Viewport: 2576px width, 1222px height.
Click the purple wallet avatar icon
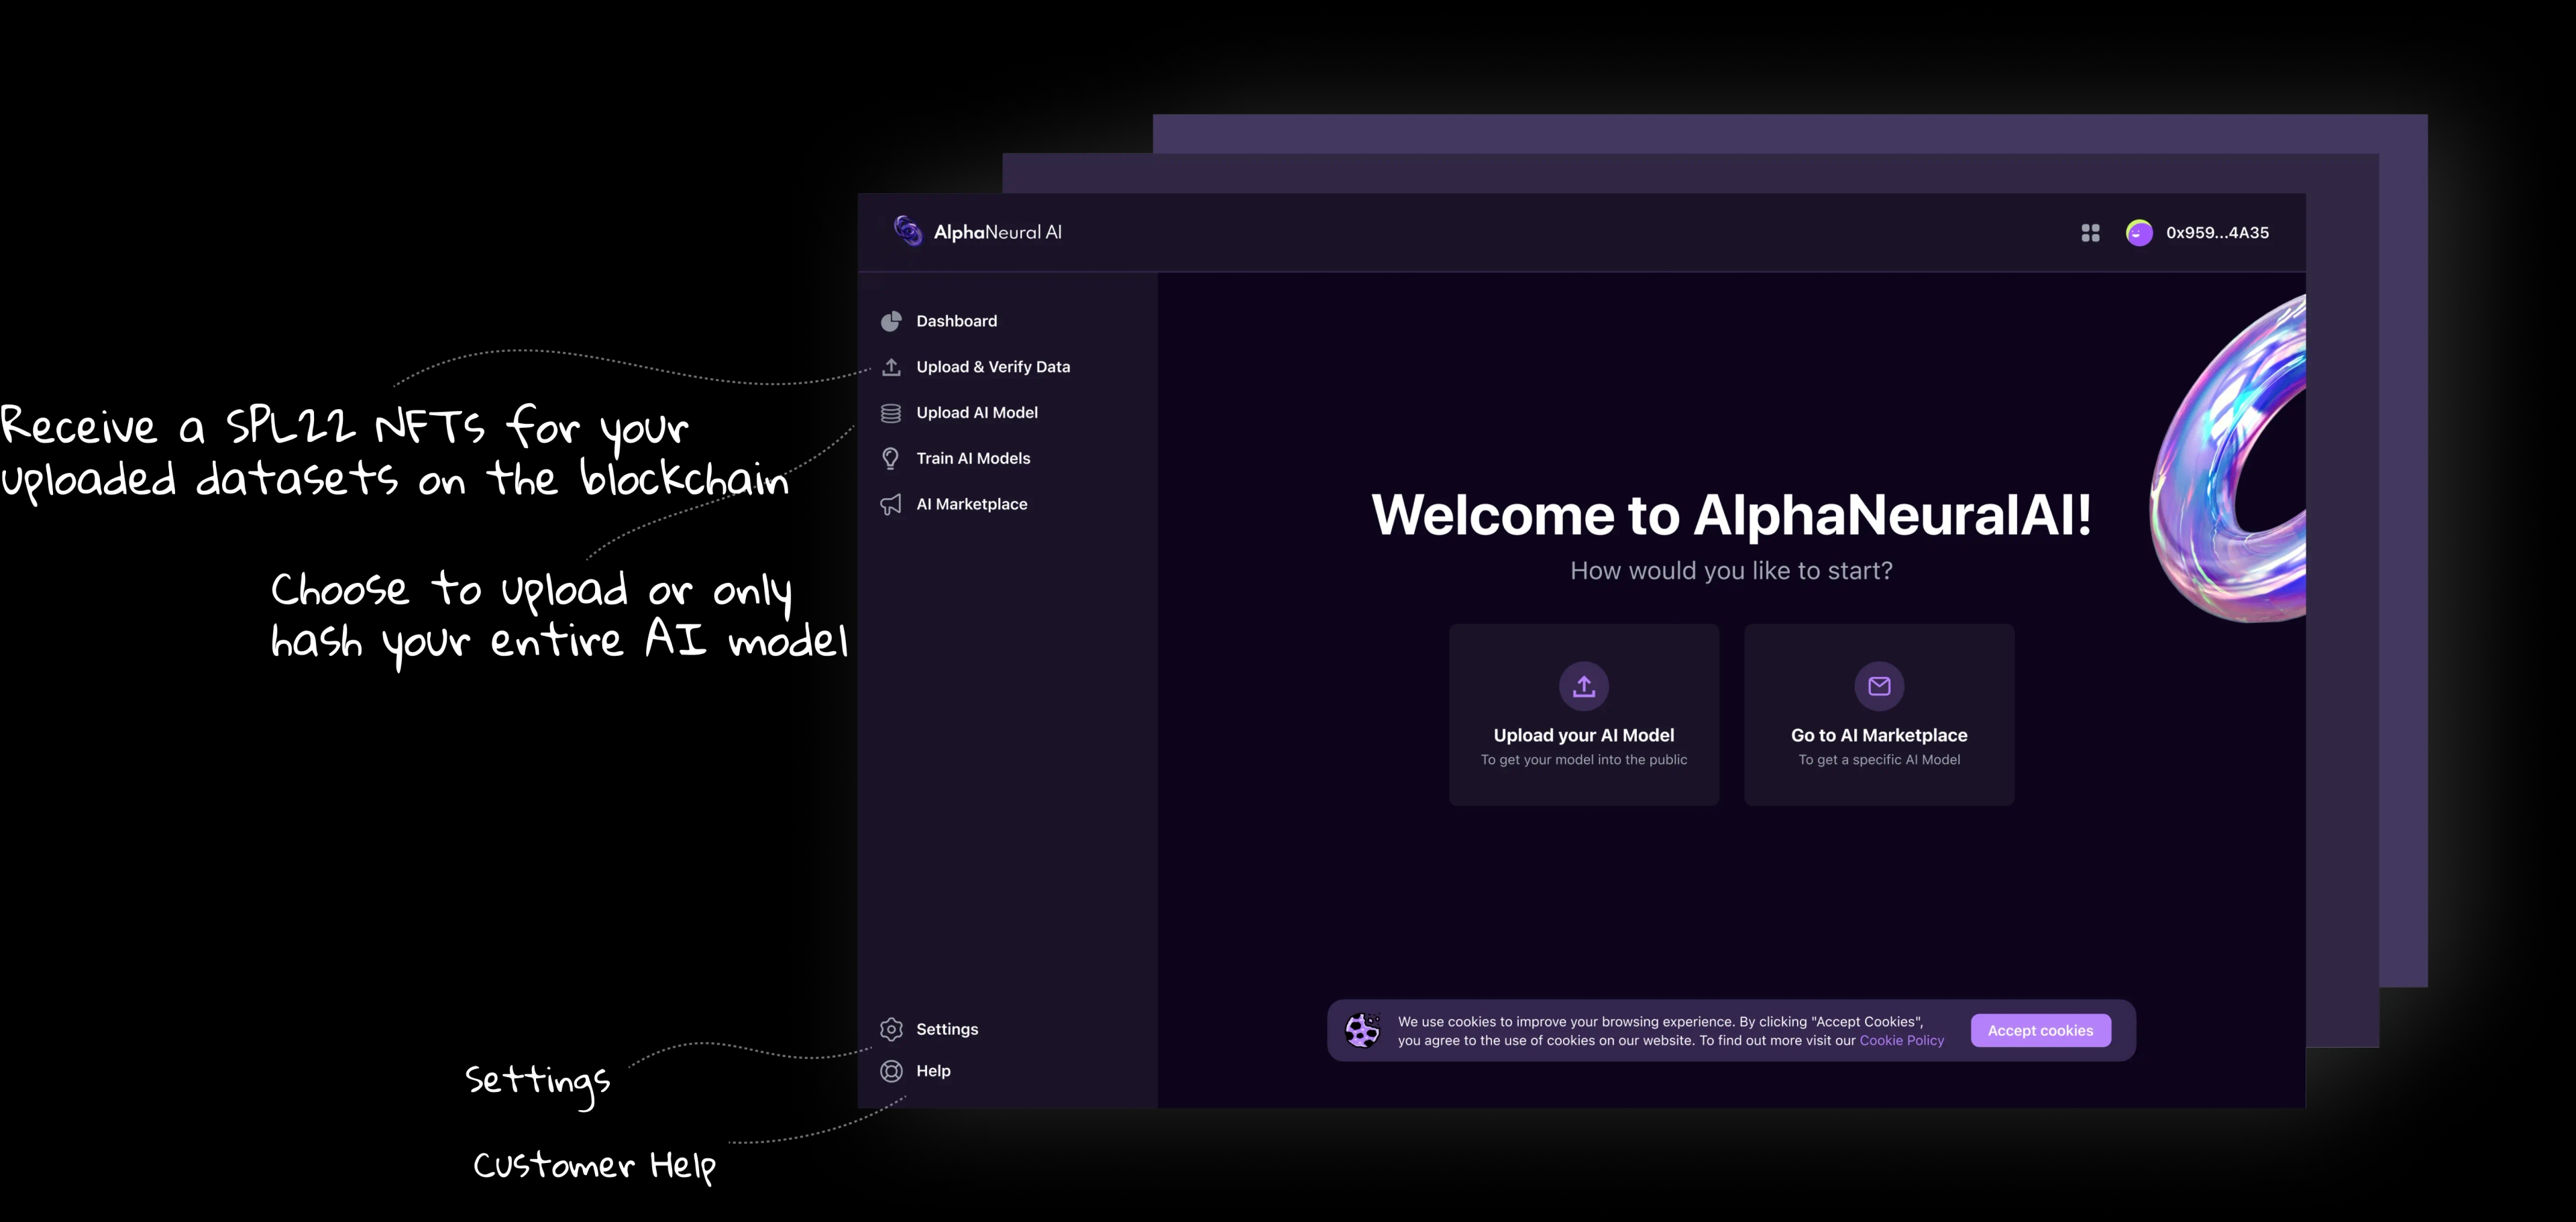[2139, 233]
